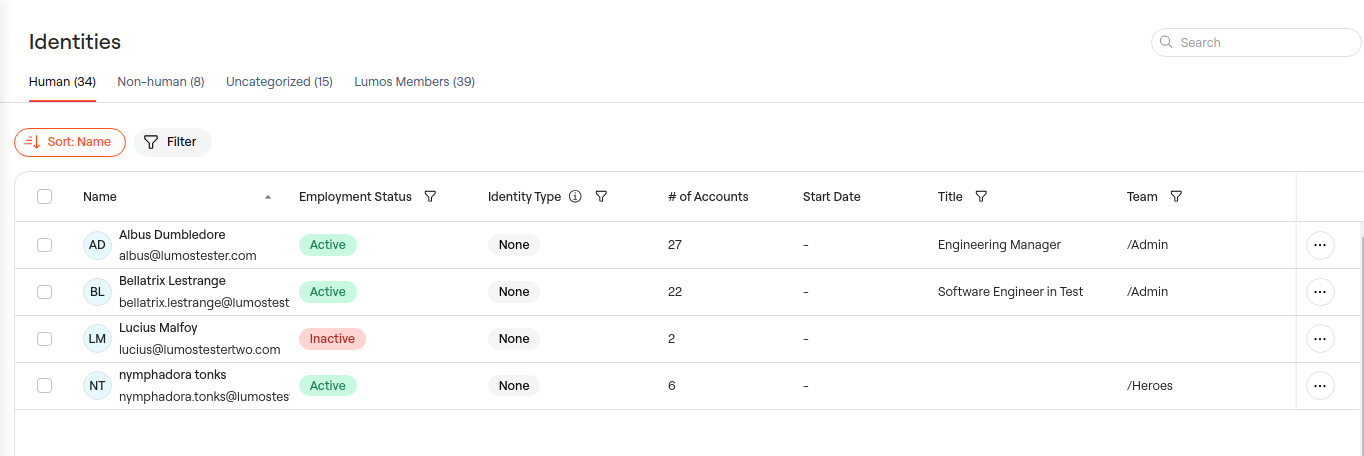Open the Uncategorized (15) tab
The image size is (1364, 456).
click(x=279, y=82)
